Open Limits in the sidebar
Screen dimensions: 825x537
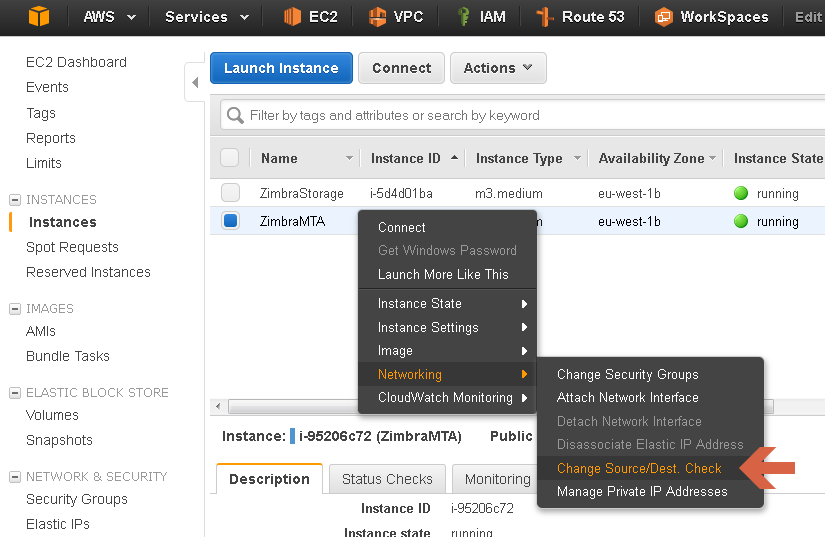click(44, 164)
